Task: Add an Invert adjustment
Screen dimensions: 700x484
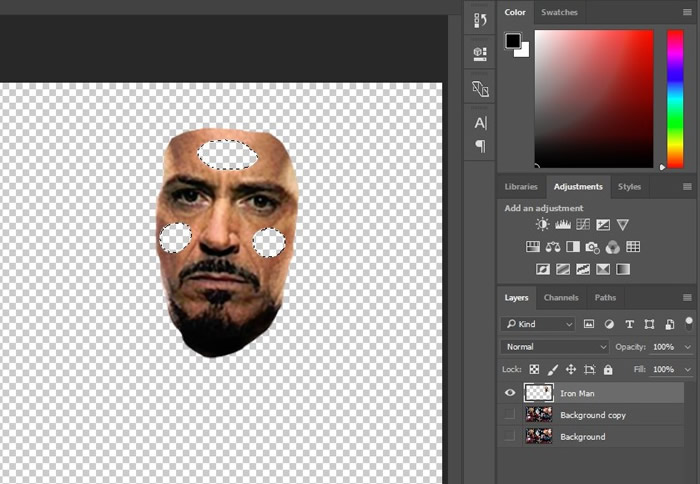Action: click(x=543, y=269)
